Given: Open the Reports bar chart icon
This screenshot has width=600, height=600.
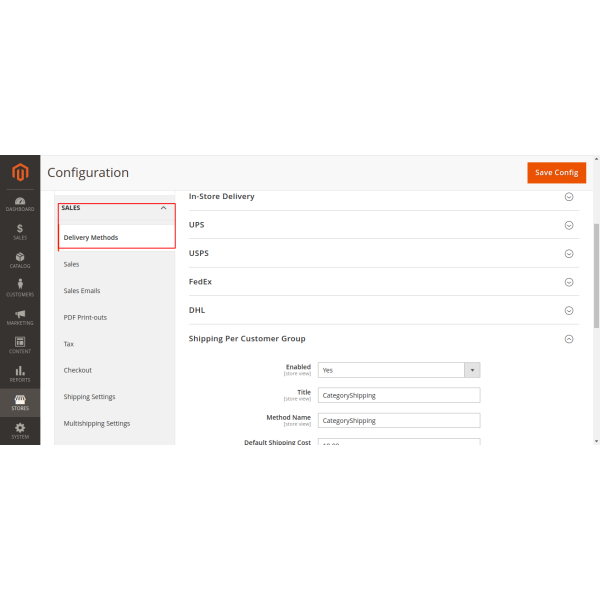Looking at the screenshot, I should 20,374.
